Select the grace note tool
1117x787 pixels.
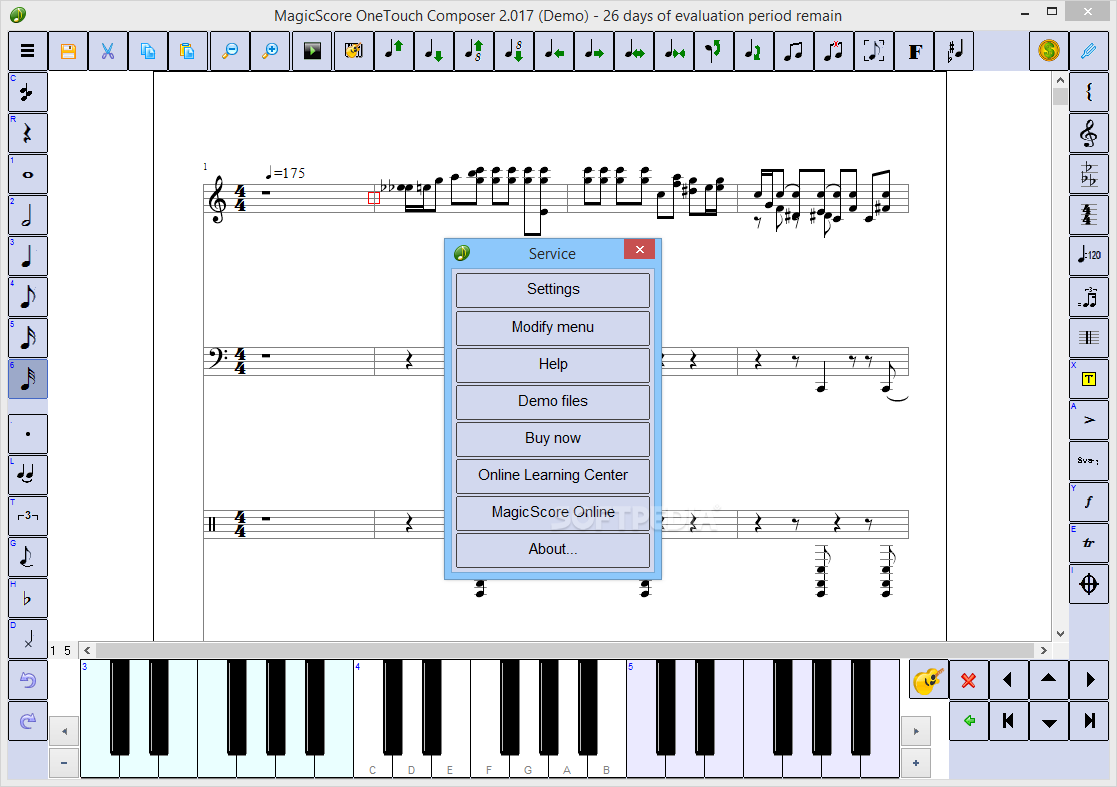28,557
